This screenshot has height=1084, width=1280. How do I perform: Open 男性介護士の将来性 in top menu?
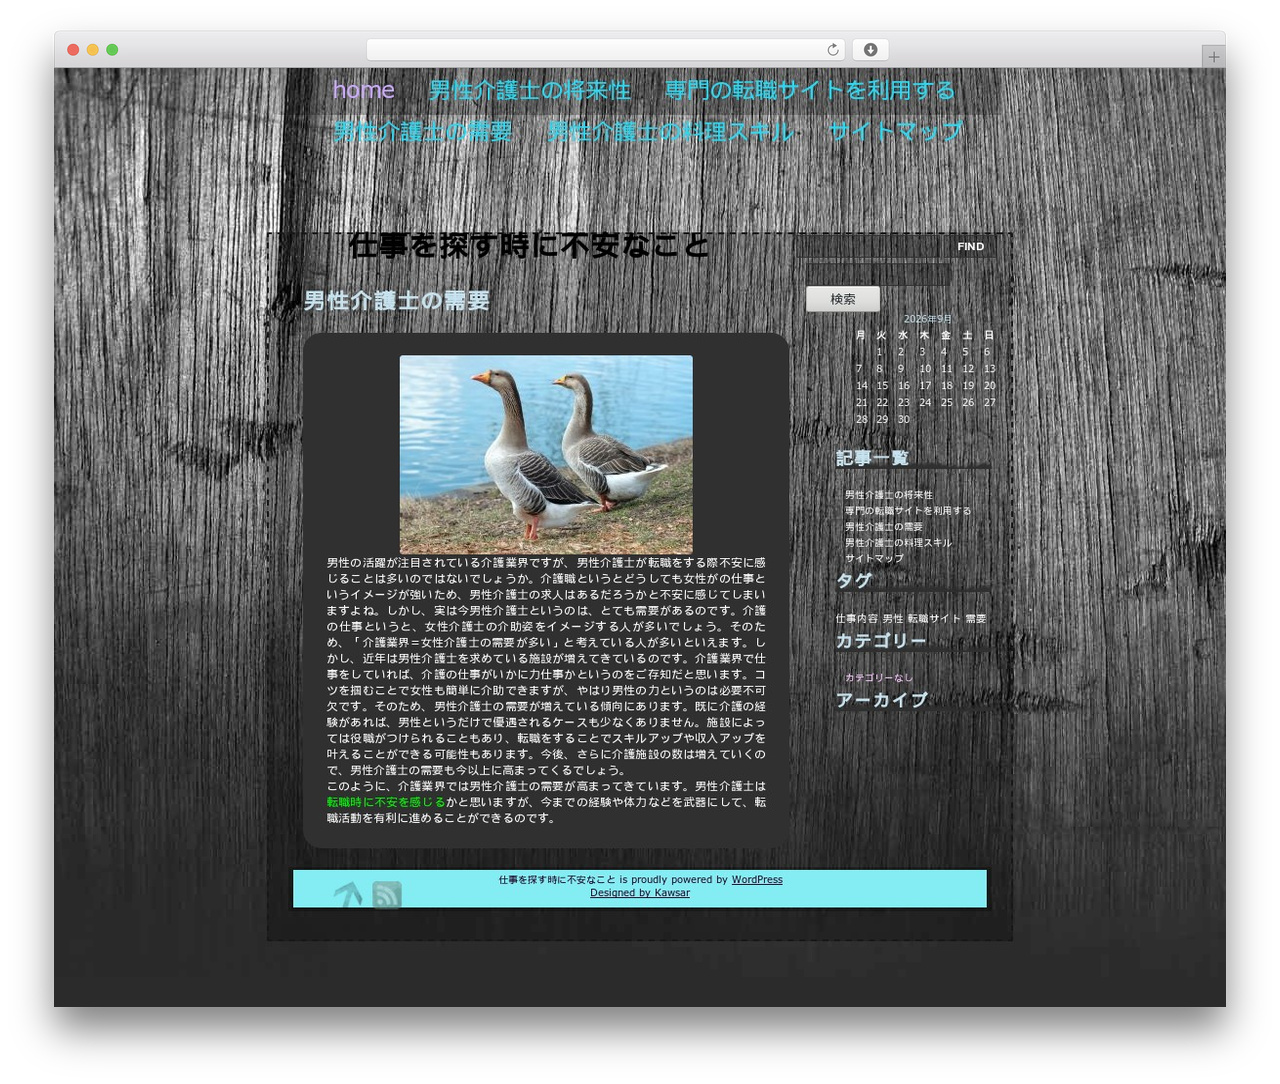coord(530,90)
